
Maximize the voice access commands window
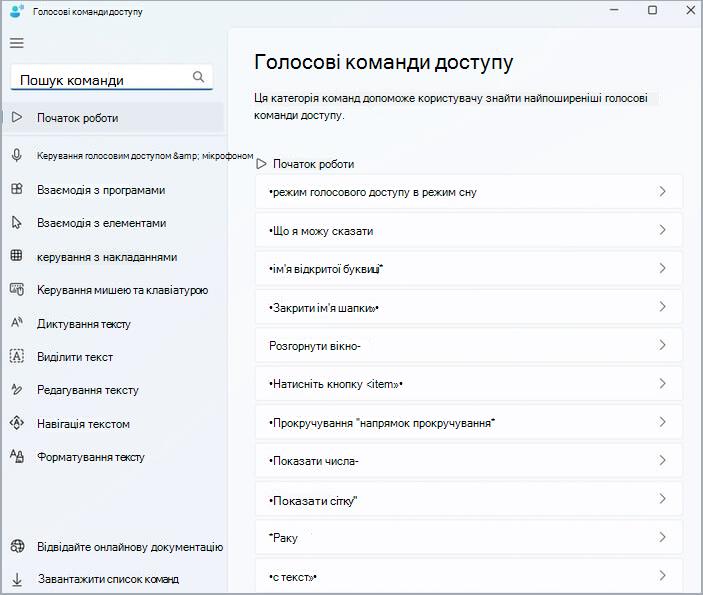click(652, 10)
